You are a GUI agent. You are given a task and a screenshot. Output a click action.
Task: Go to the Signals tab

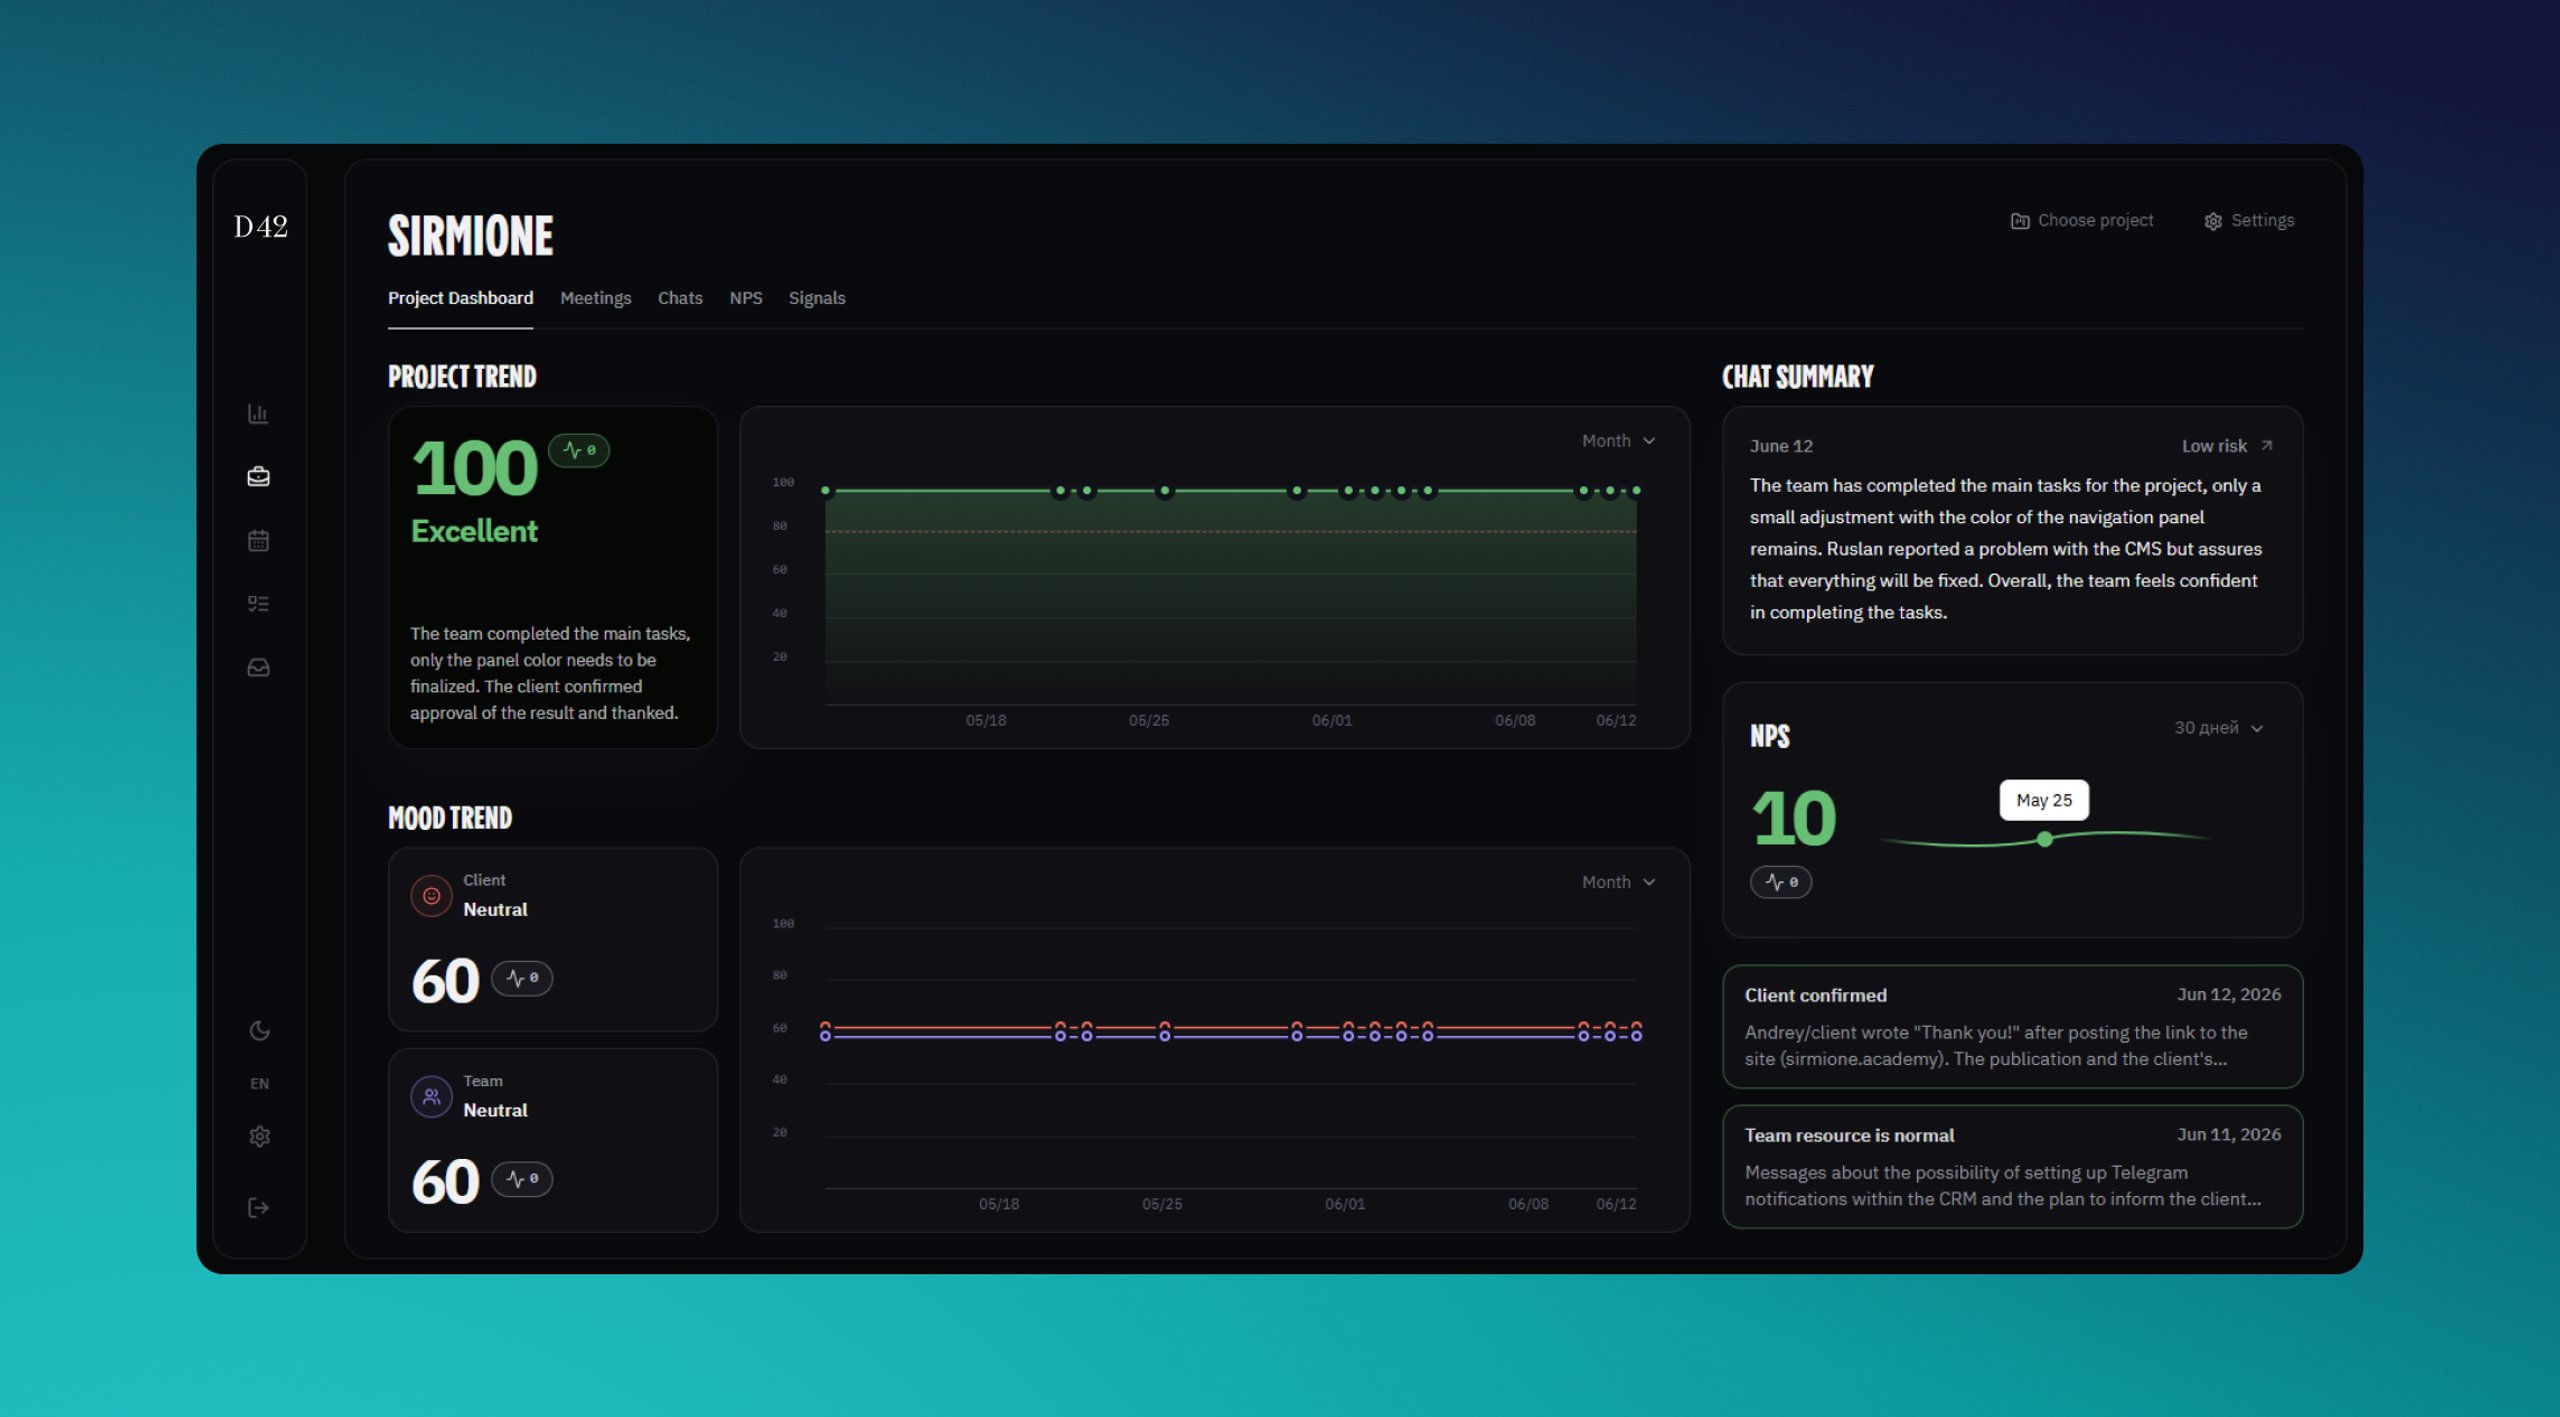[x=816, y=298]
